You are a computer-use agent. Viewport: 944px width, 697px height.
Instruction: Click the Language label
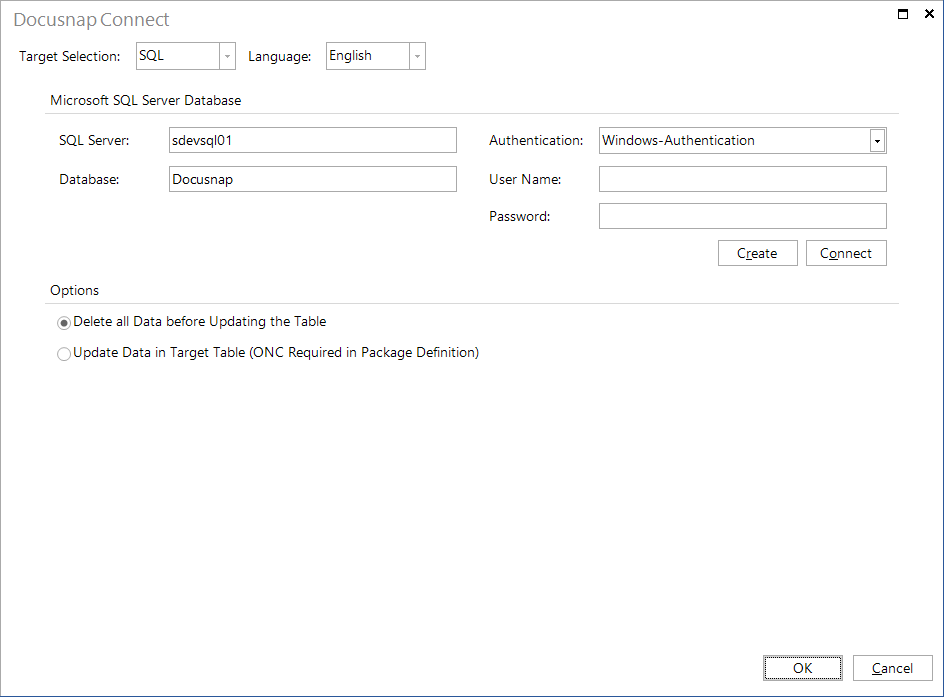tap(279, 57)
